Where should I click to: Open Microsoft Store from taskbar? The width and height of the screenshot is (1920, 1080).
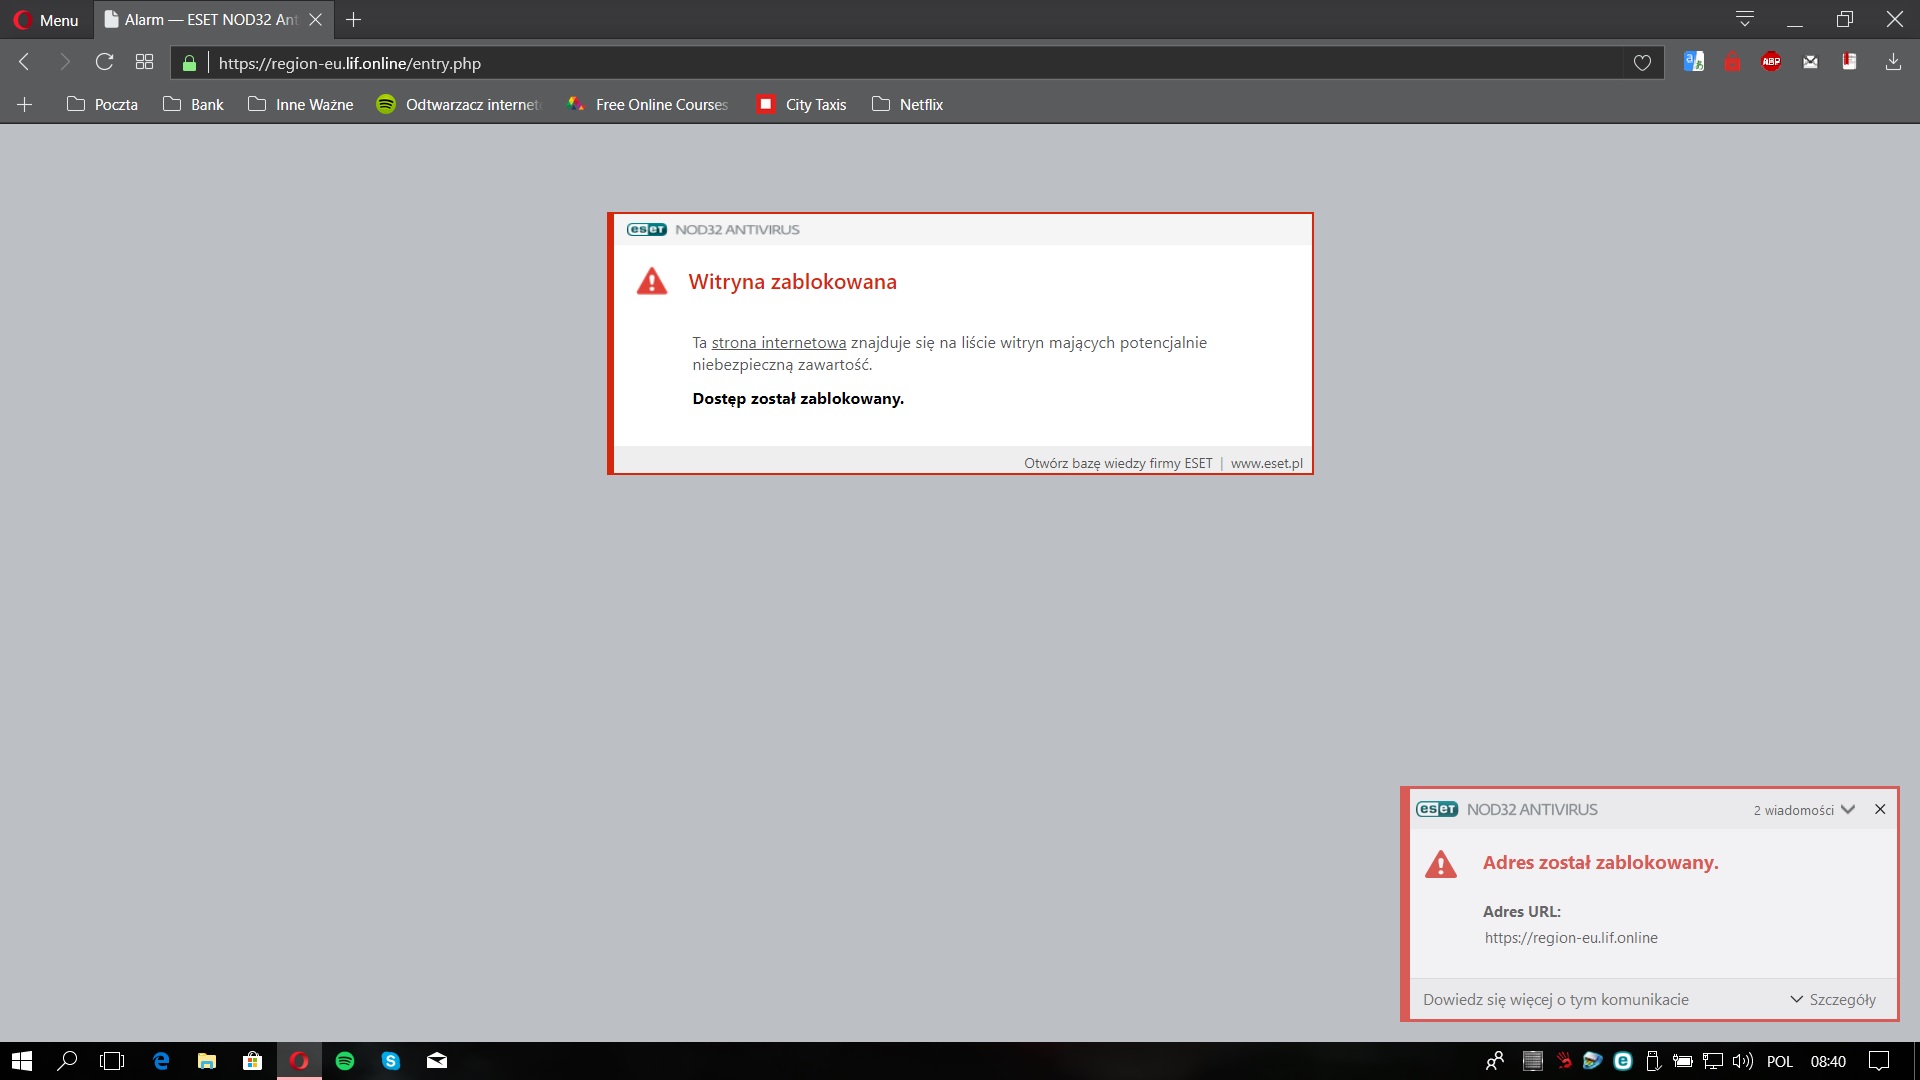(x=253, y=1061)
